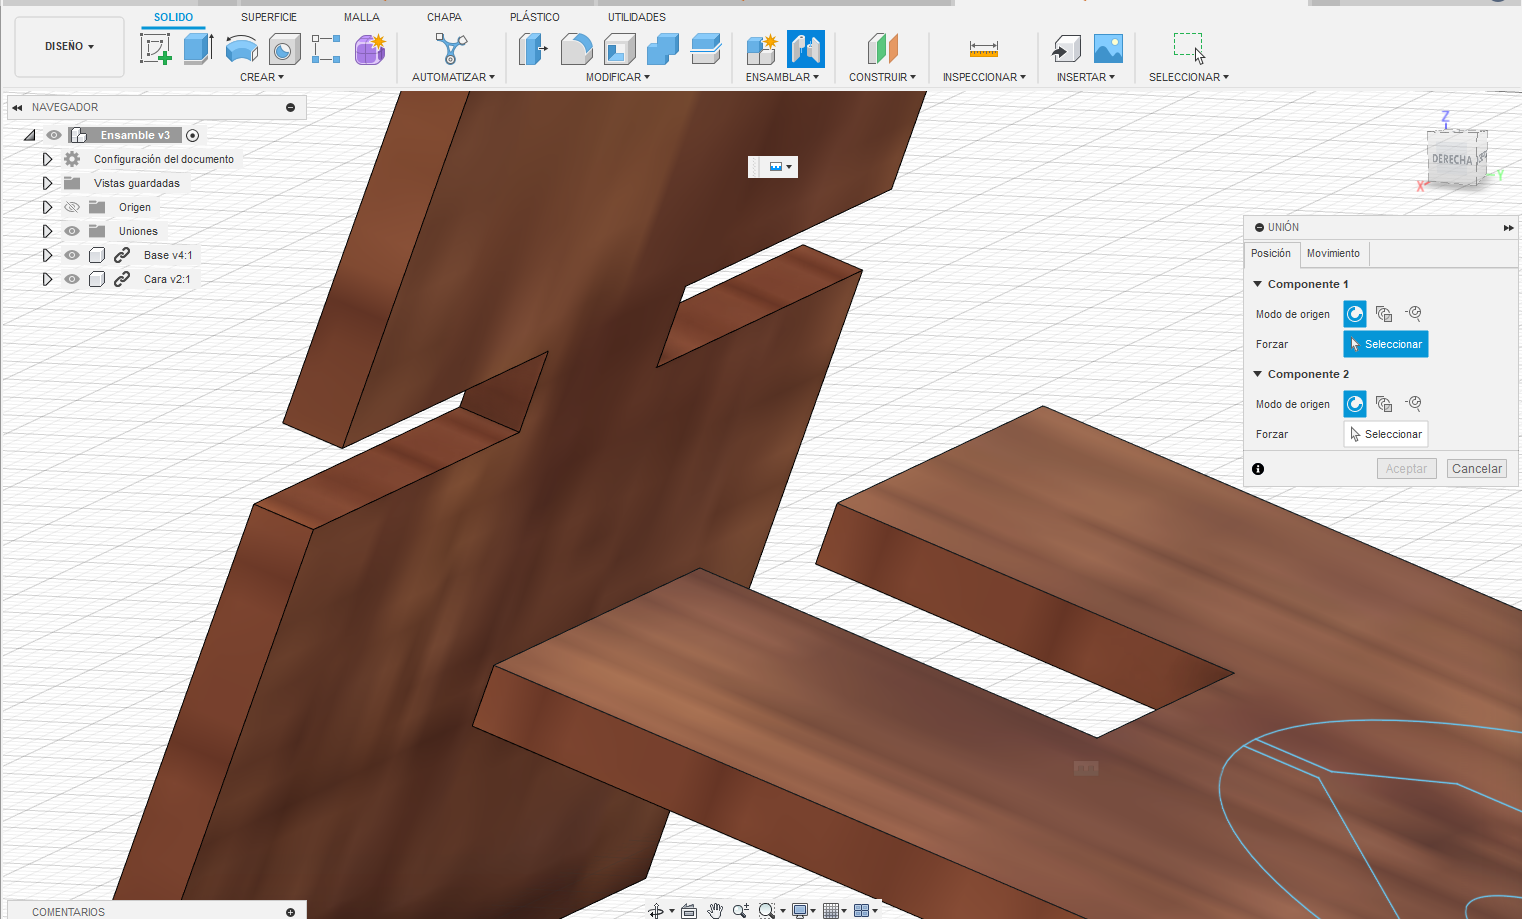Image resolution: width=1522 pixels, height=919 pixels.
Task: Click Seleccionar button for Componente 2
Action: pos(1386,434)
